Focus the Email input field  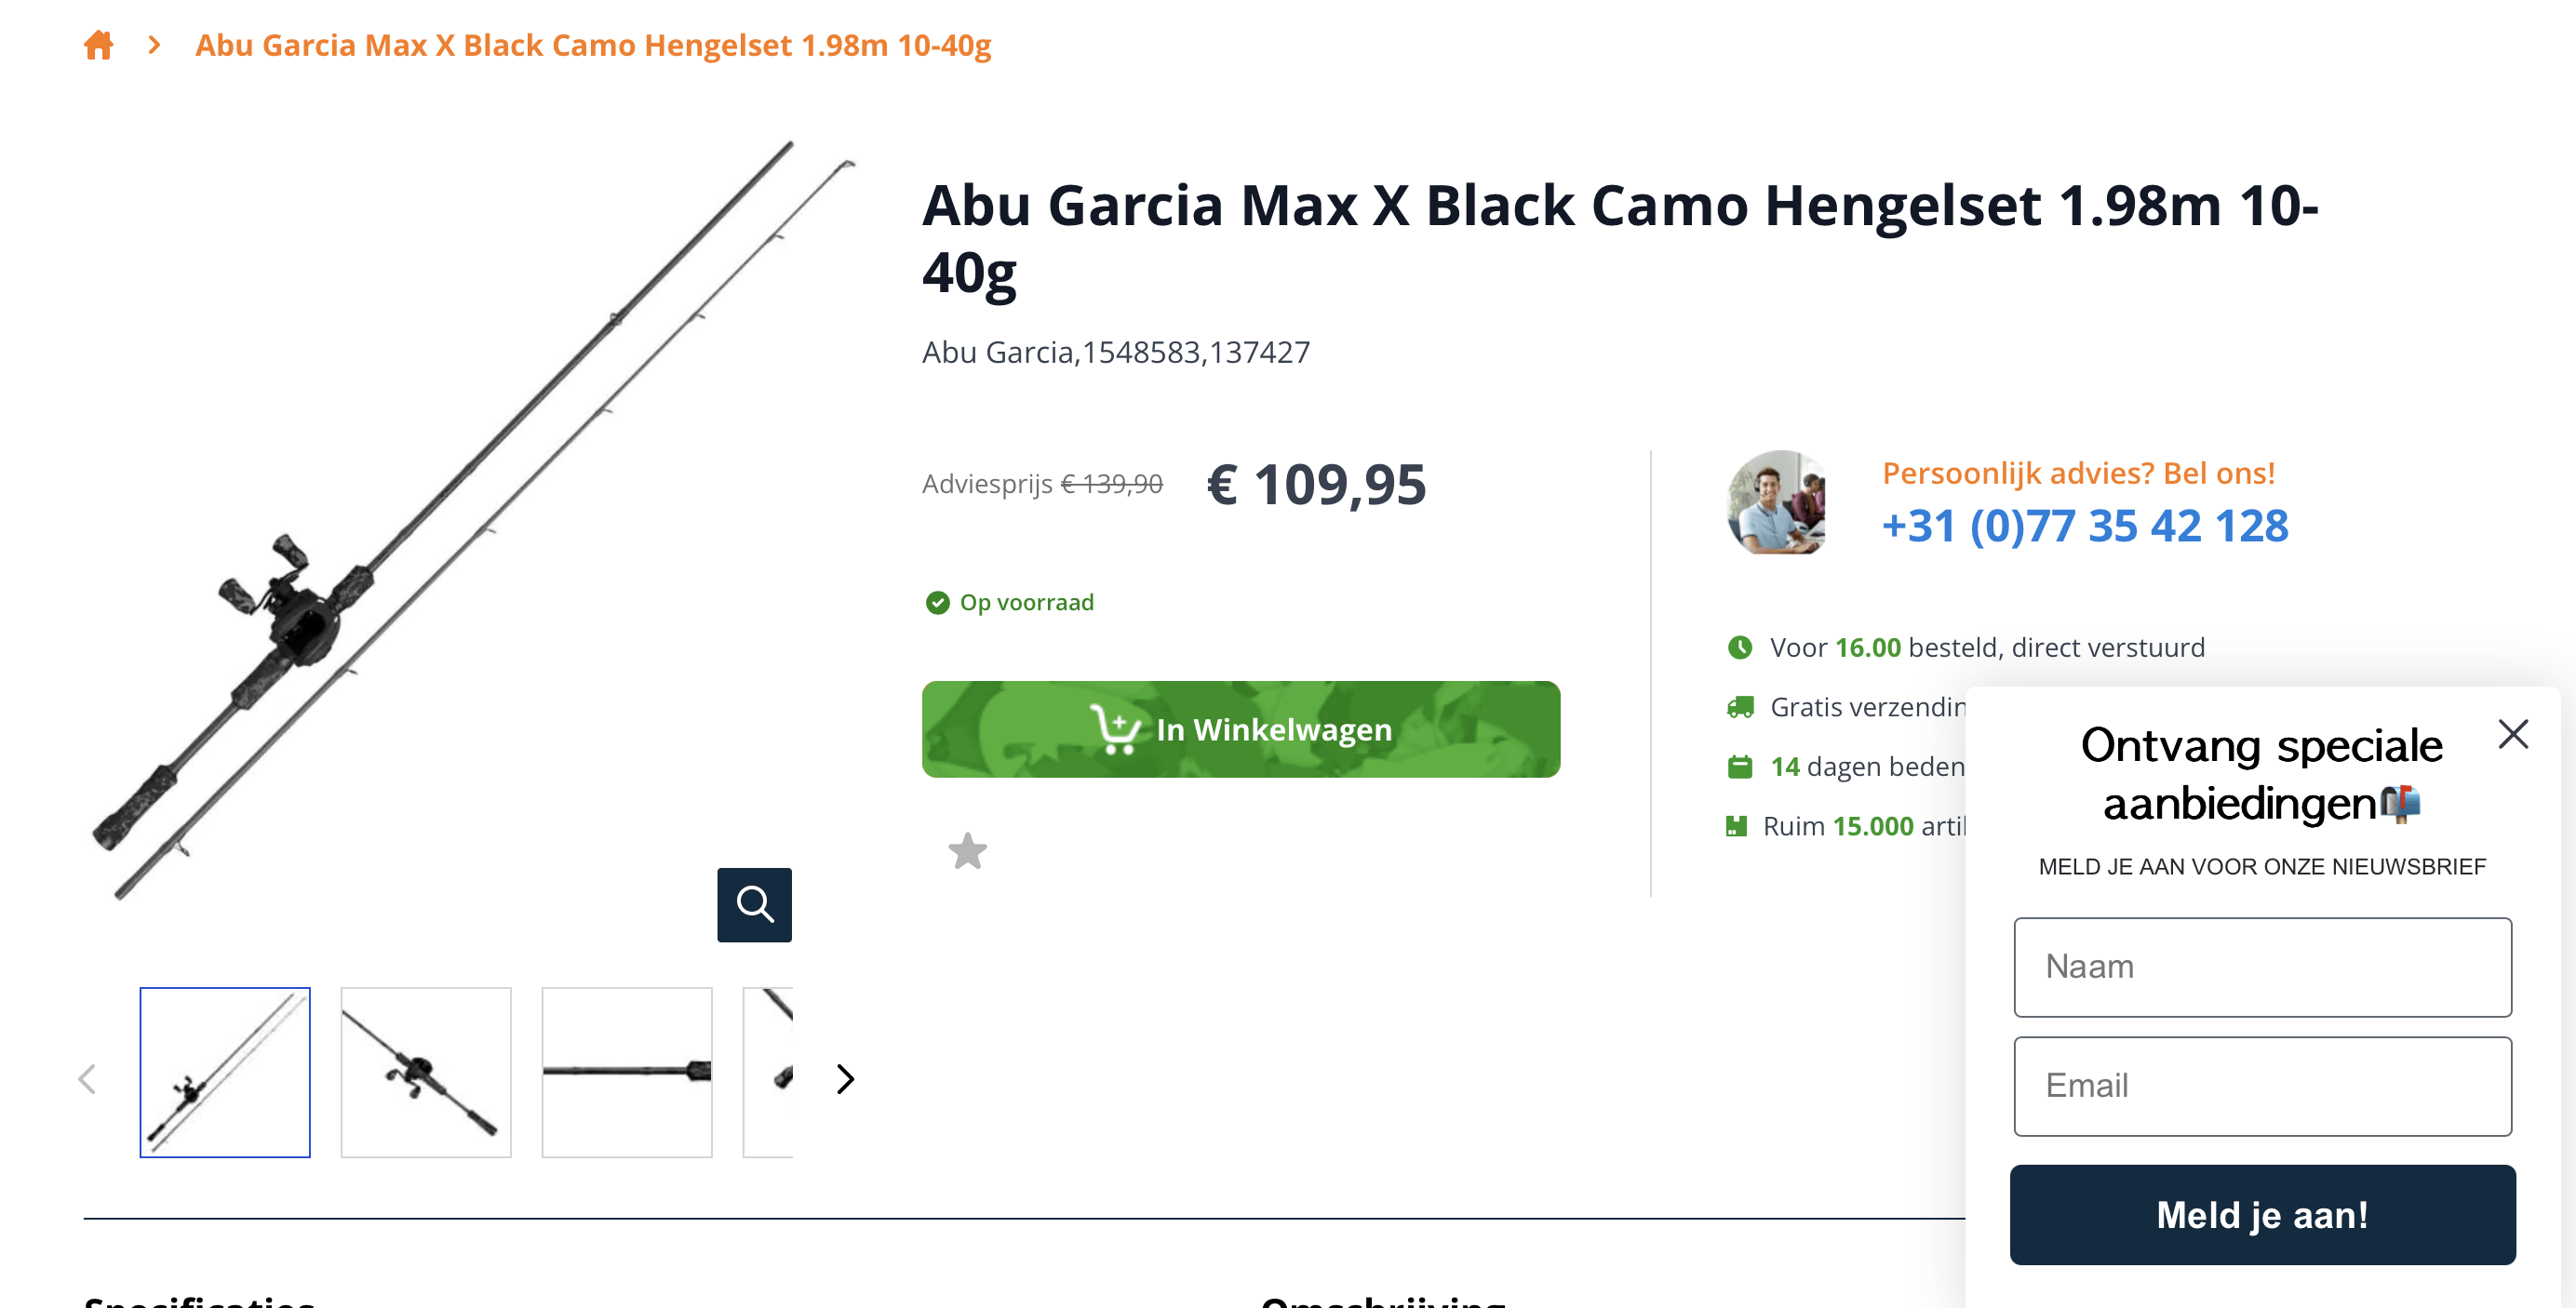(2262, 1086)
